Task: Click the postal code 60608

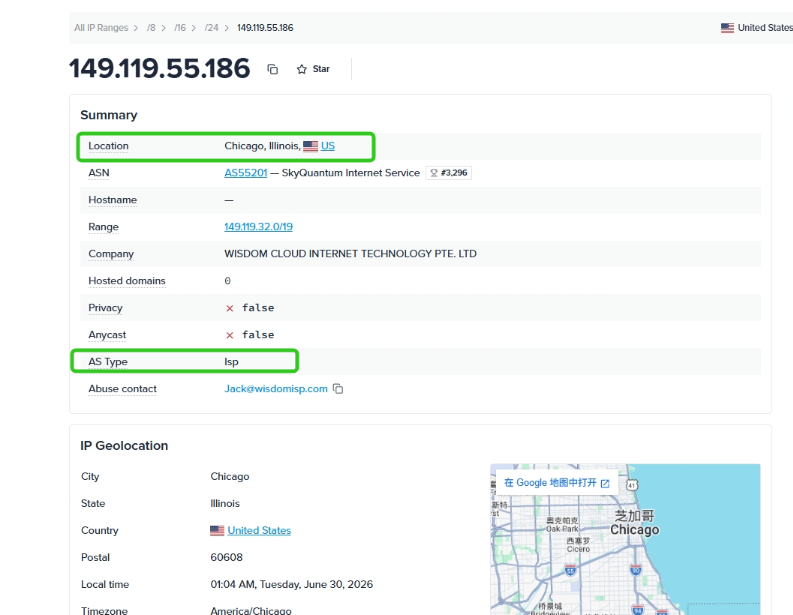Action: [x=226, y=557]
